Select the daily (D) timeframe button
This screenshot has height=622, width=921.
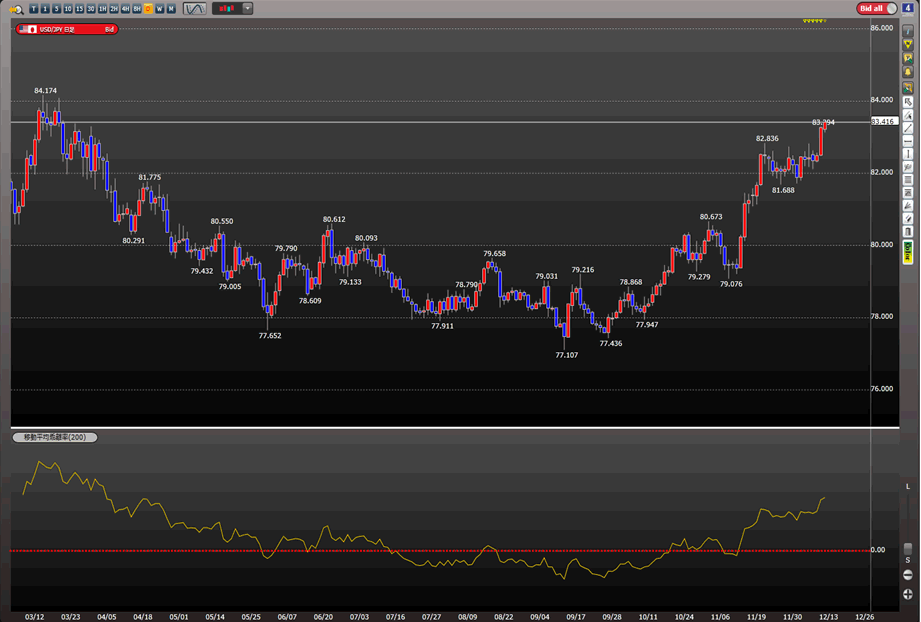[x=148, y=9]
